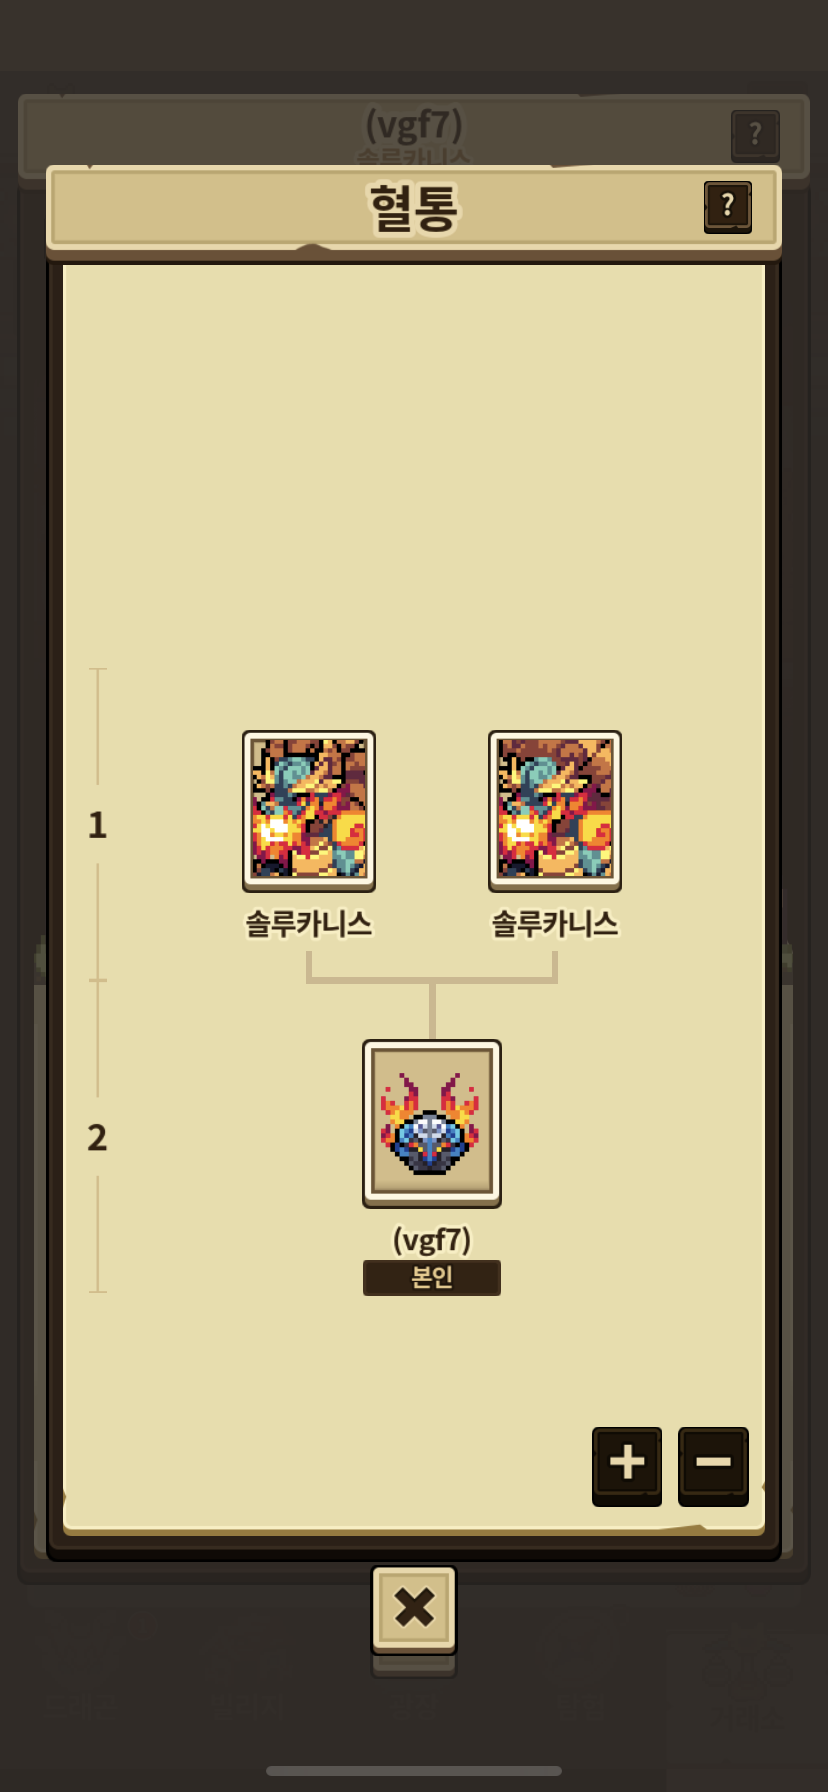Image resolution: width=828 pixels, height=1792 pixels.
Task: Click the right 솔루카니스 name label
Action: point(555,924)
